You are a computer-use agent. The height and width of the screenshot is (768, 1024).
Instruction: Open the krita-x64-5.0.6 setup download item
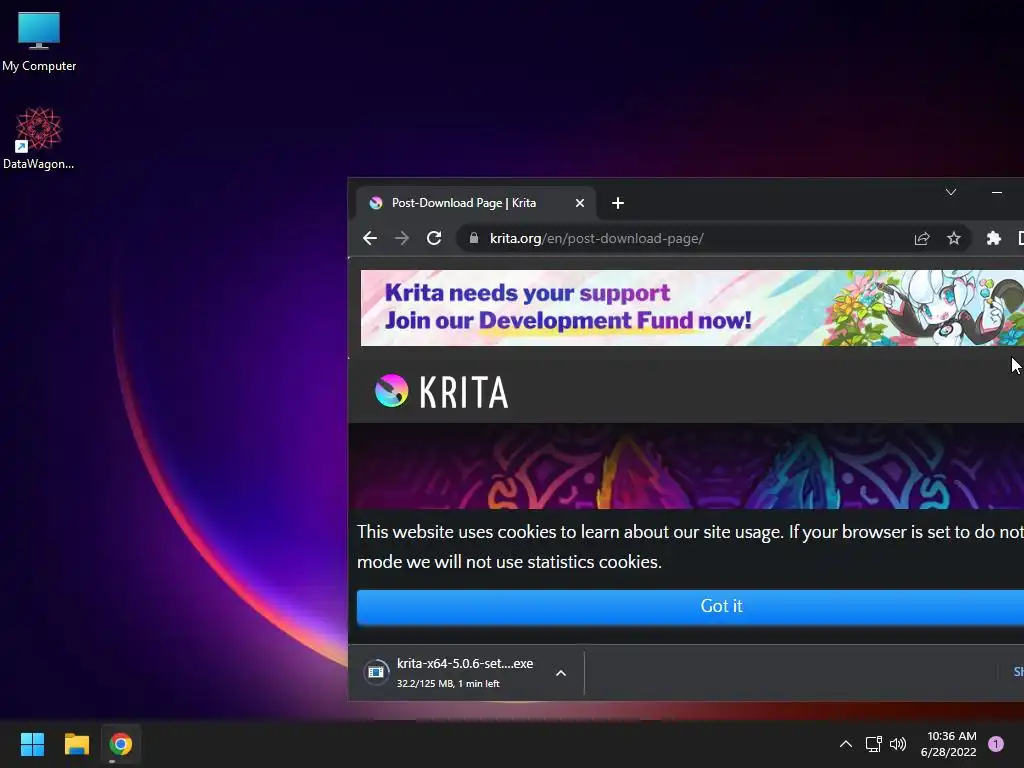[465, 673]
